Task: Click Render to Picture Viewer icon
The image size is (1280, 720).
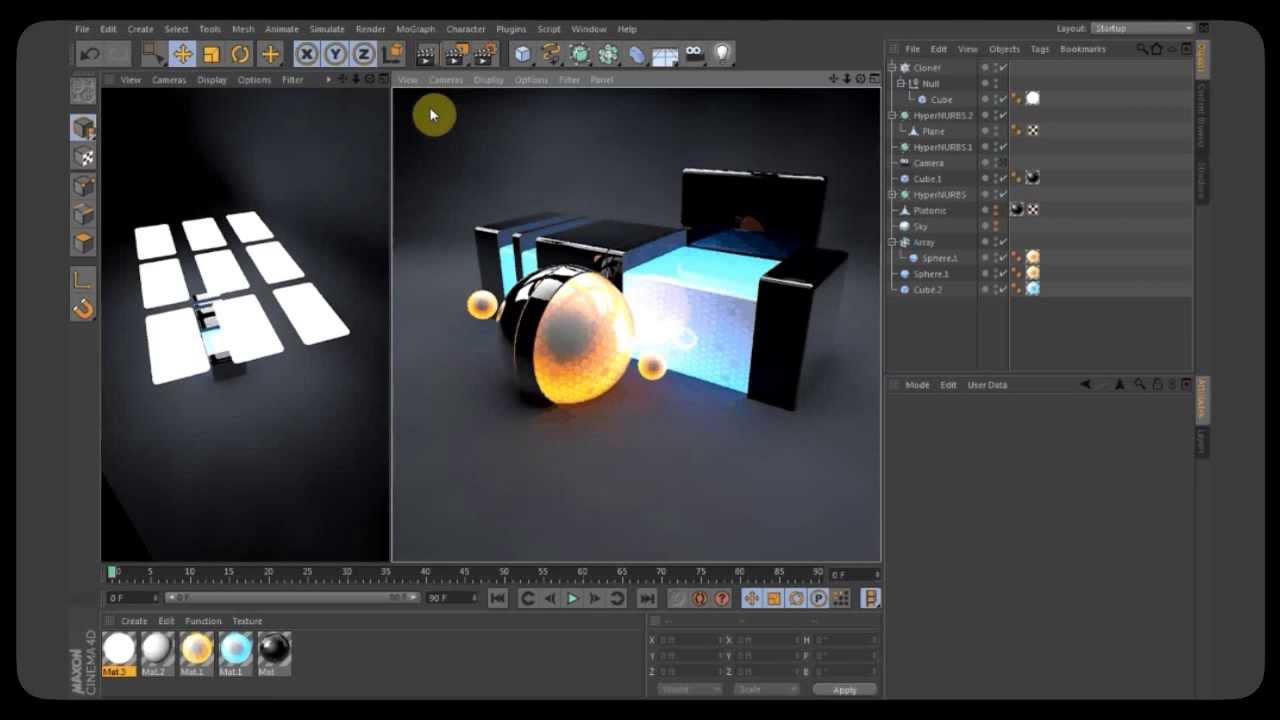Action: [x=456, y=54]
